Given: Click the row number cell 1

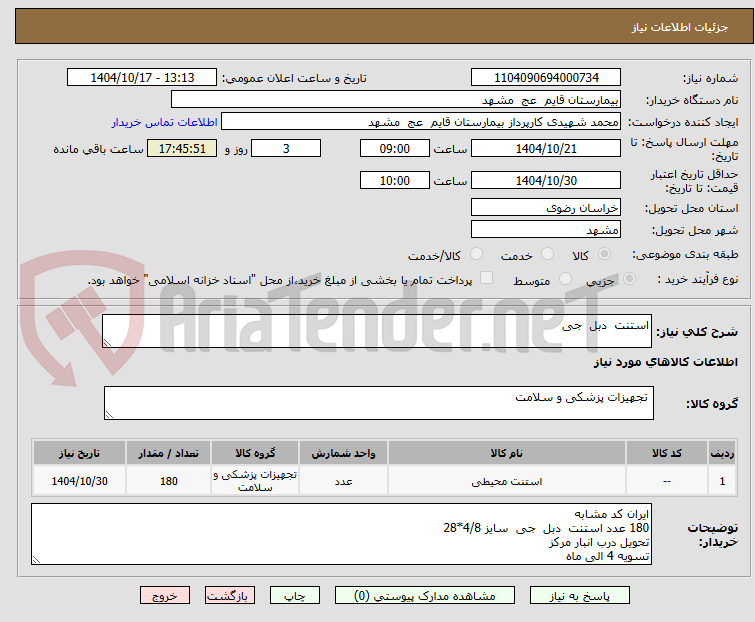Looking at the screenshot, I should pos(722,481).
